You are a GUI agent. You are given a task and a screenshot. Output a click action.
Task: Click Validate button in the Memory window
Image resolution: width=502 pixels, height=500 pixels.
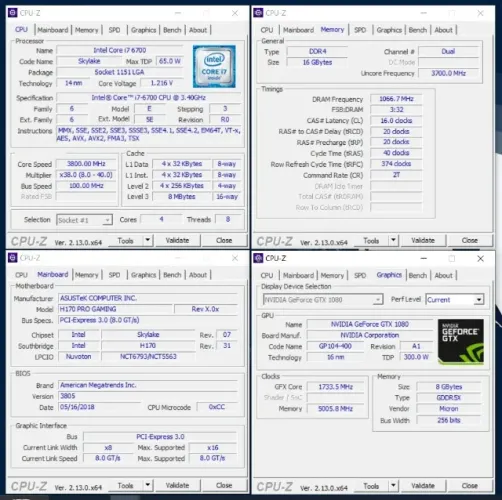(423, 240)
